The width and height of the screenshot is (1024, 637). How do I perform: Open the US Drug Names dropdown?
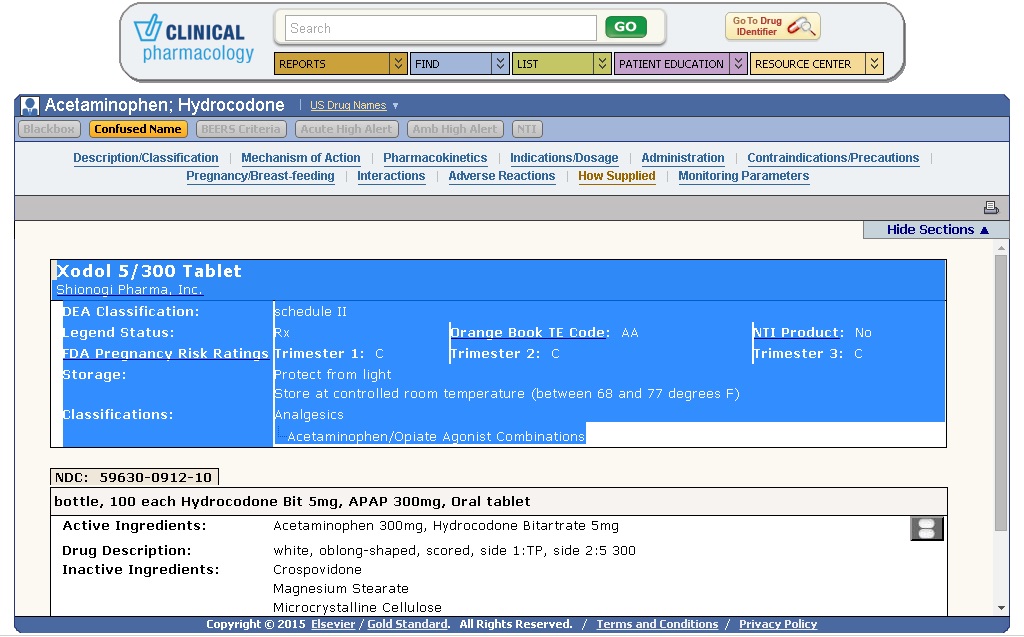point(354,105)
